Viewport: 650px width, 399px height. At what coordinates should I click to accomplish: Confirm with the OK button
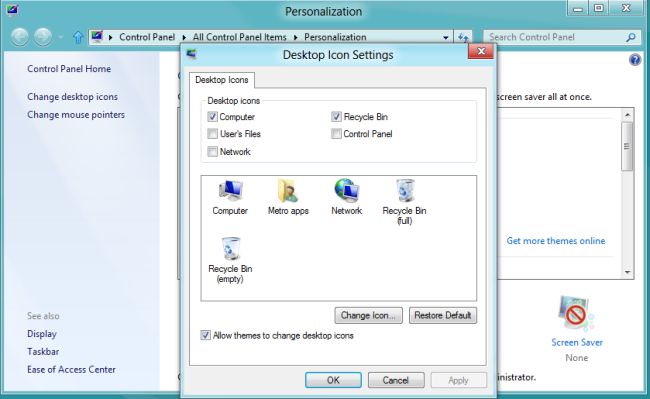click(333, 380)
